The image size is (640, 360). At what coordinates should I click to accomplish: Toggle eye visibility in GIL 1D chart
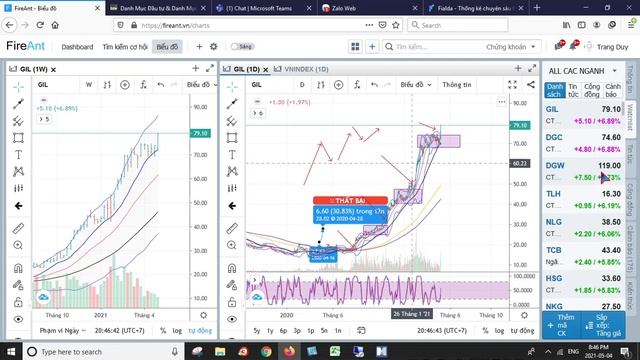[x=232, y=319]
